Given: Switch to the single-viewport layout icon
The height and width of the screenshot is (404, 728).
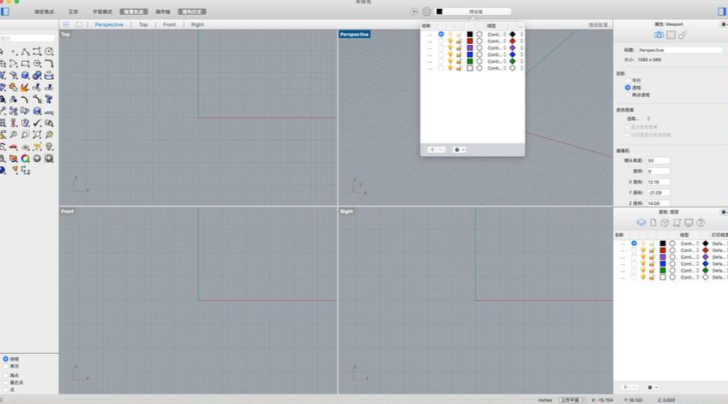Looking at the screenshot, I should (79, 23).
